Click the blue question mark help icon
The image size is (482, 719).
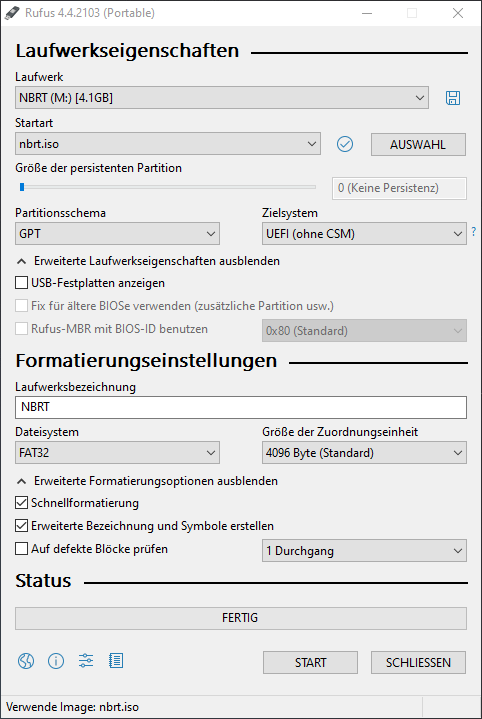pos(474,232)
